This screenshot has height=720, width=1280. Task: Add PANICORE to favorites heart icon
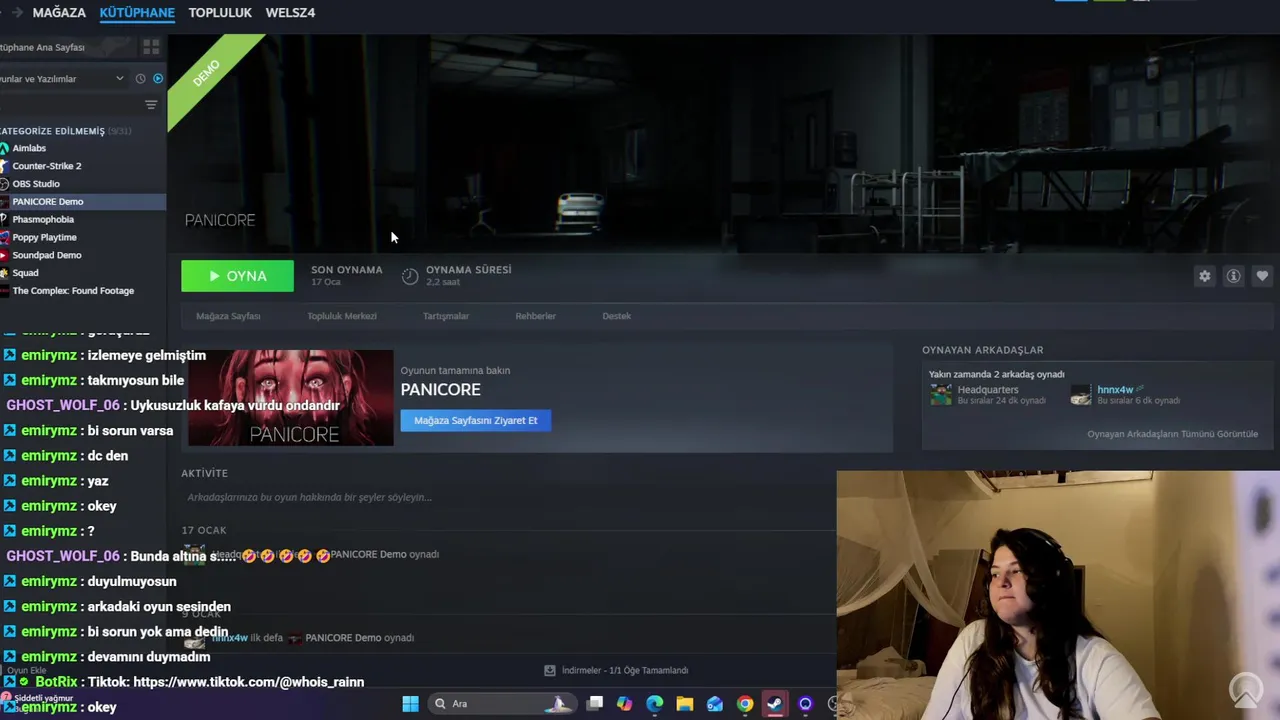[1262, 276]
